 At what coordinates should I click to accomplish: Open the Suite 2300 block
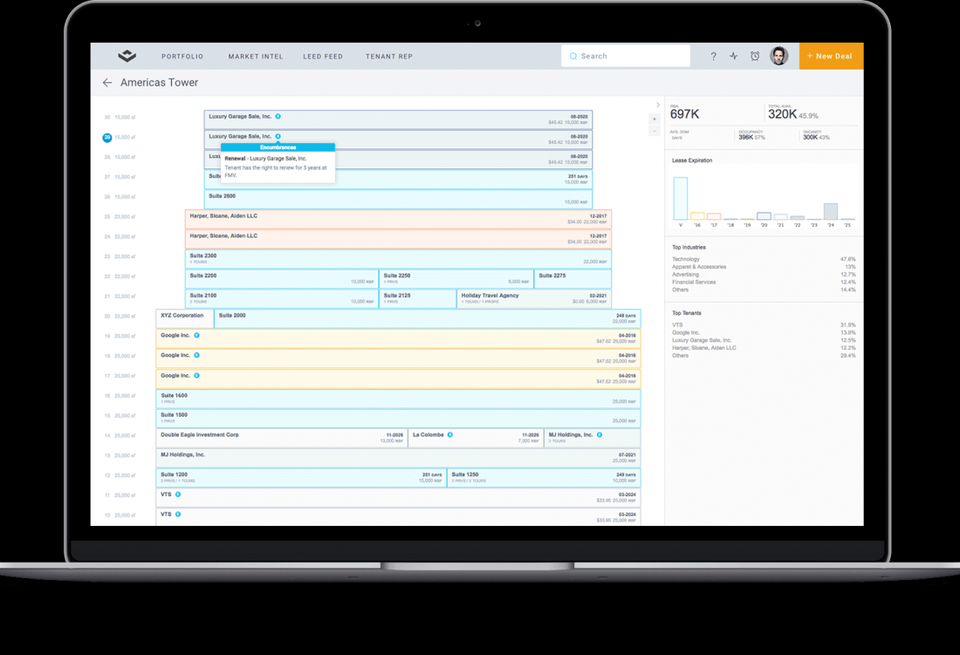coord(398,259)
